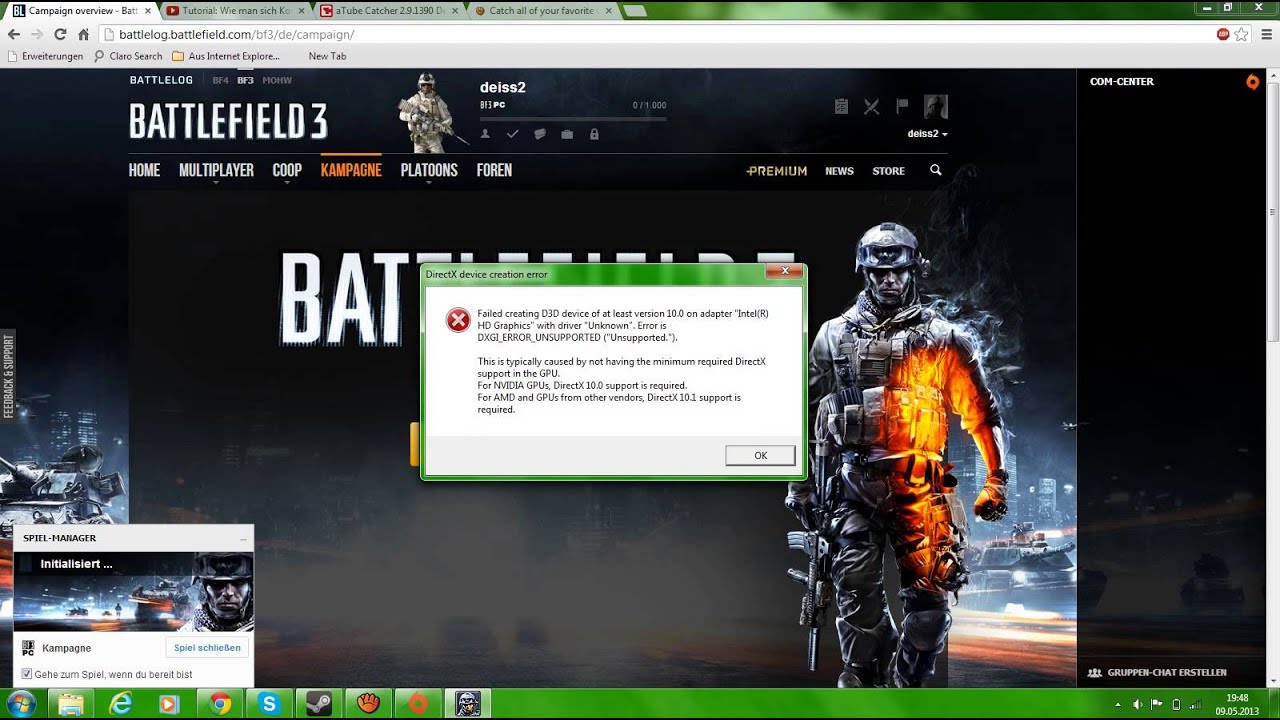This screenshot has width=1280, height=720.
Task: Open Windows Media Player from taskbar
Action: point(170,704)
